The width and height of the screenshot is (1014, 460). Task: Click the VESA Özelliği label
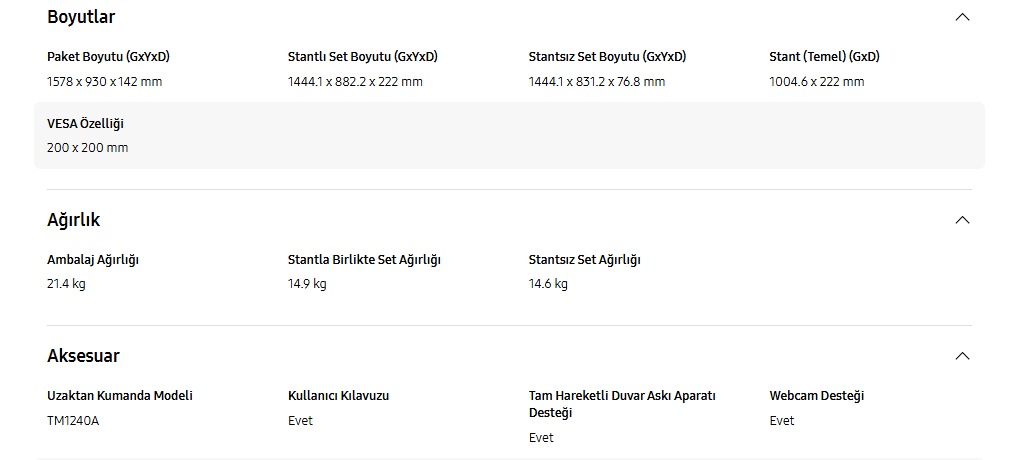85,124
